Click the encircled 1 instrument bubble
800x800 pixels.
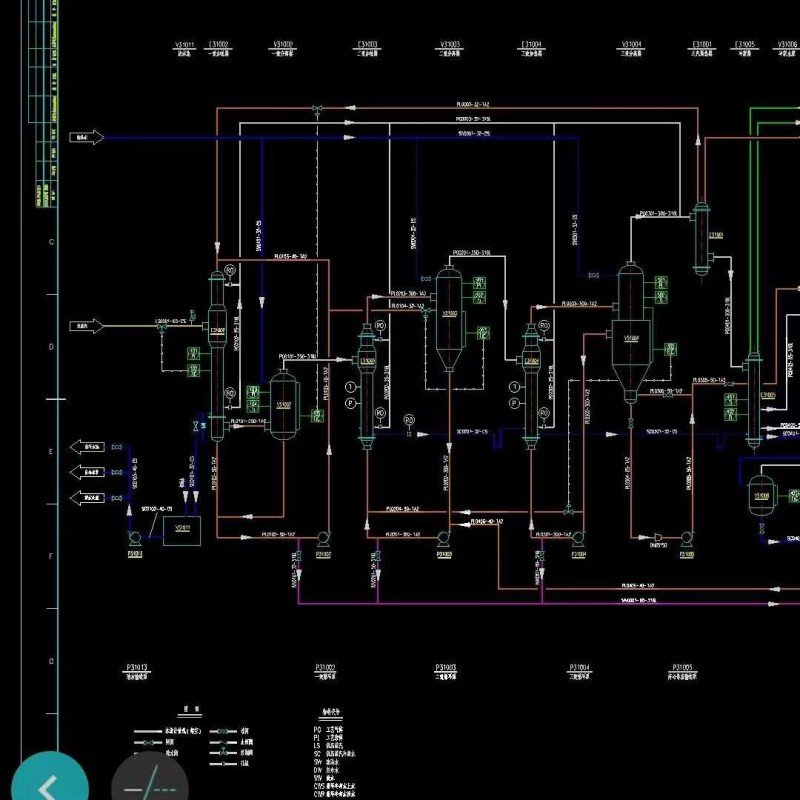pos(351,386)
